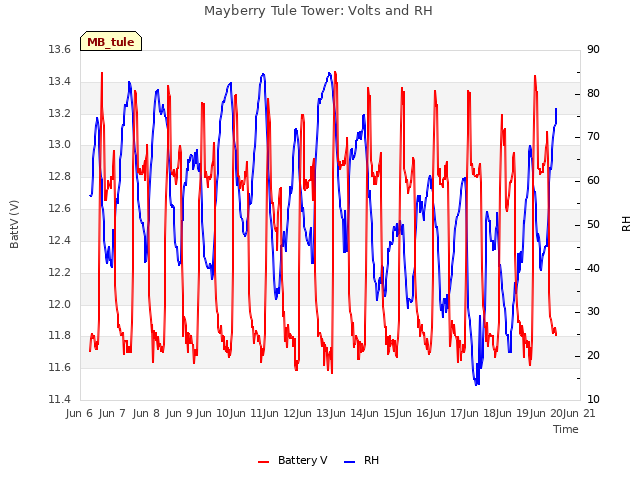The image size is (640, 480).
Task: Select the 13.4 left axis tick
Action: point(60,82)
